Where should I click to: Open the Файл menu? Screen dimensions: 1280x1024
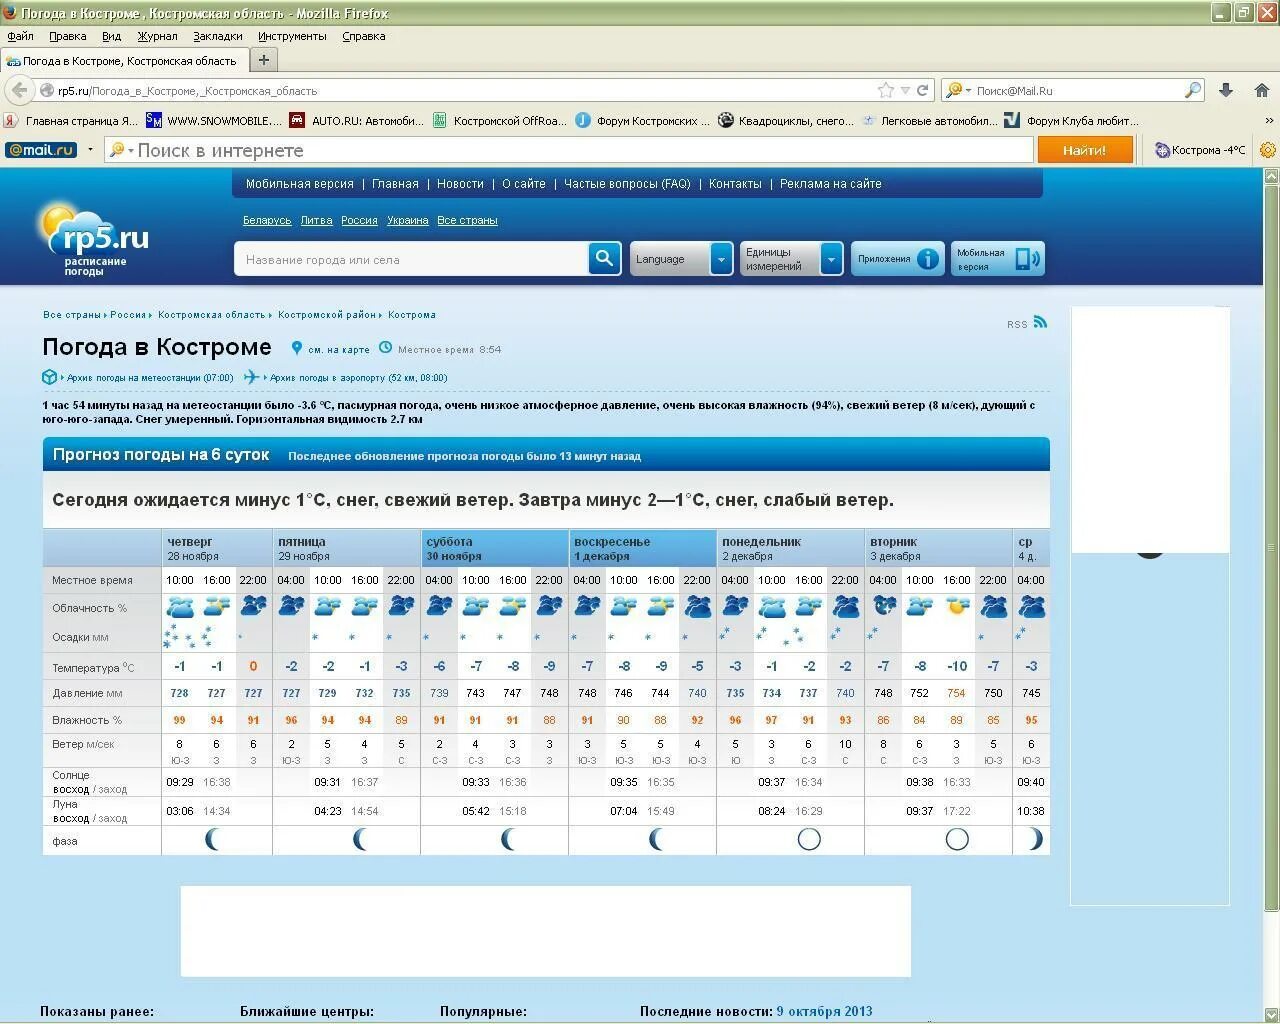20,36
